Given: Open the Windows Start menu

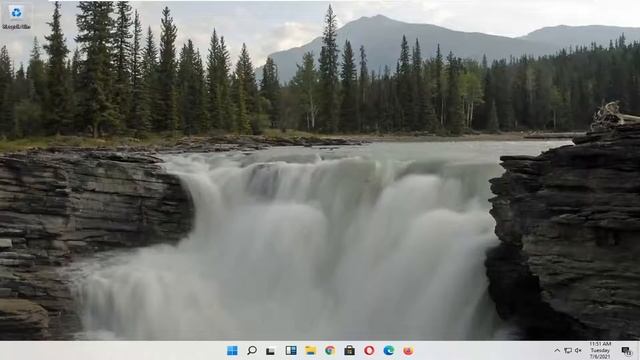Looking at the screenshot, I should tap(232, 350).
